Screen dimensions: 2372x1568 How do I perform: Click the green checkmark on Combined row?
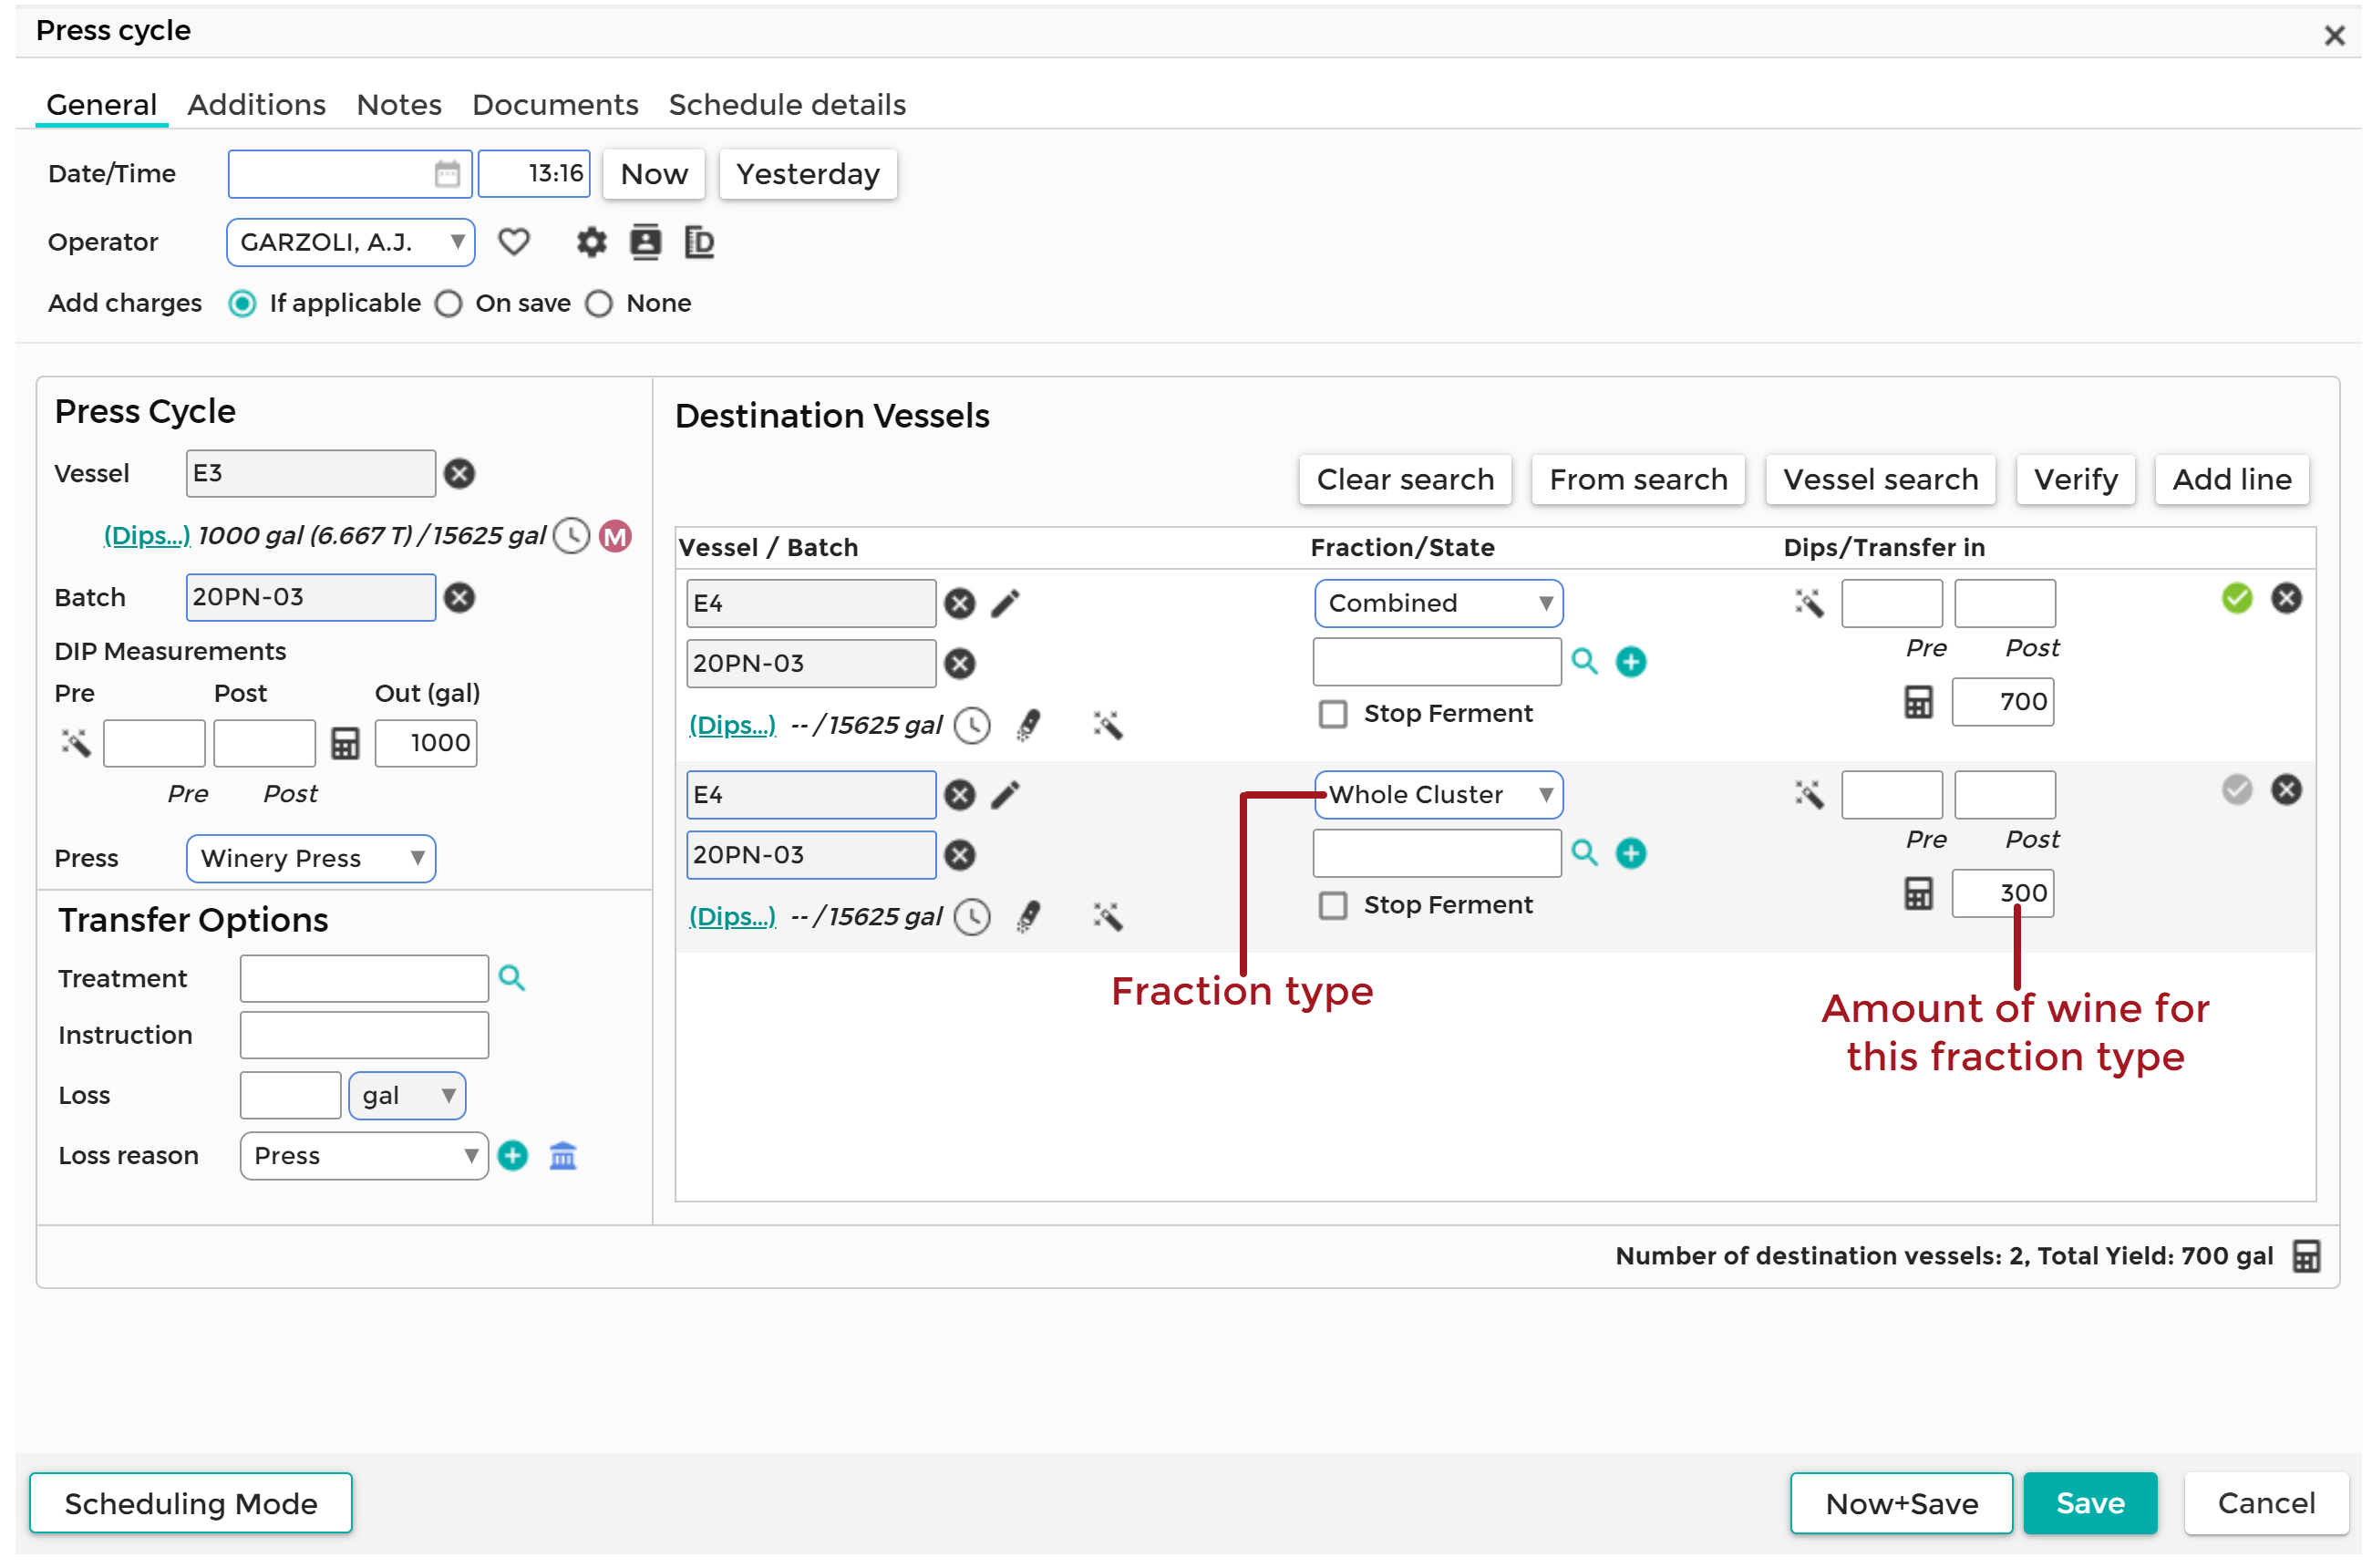click(x=2238, y=599)
